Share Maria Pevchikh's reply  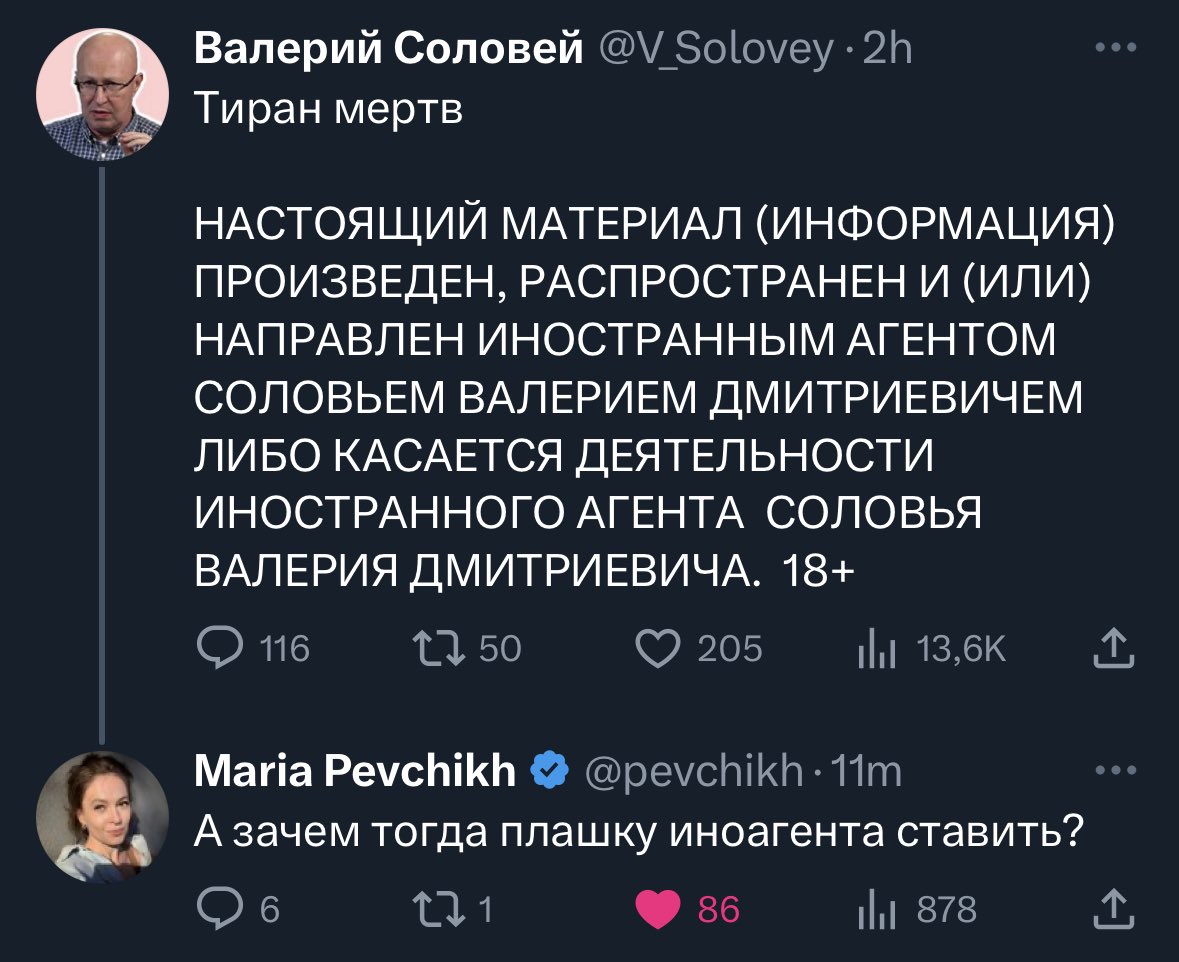click(x=1114, y=908)
